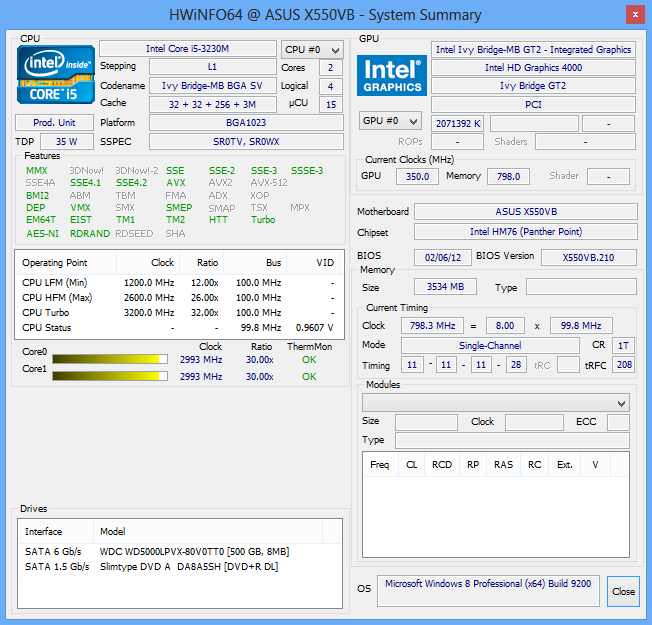Click the Ratio column header in operating table
The height and width of the screenshot is (625, 652).
coord(202,263)
